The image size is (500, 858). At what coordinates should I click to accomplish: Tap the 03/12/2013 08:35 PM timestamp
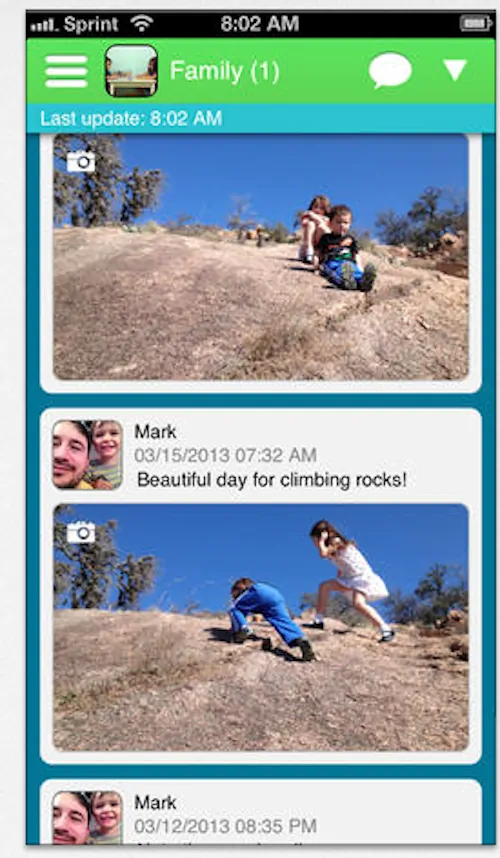[x=225, y=826]
